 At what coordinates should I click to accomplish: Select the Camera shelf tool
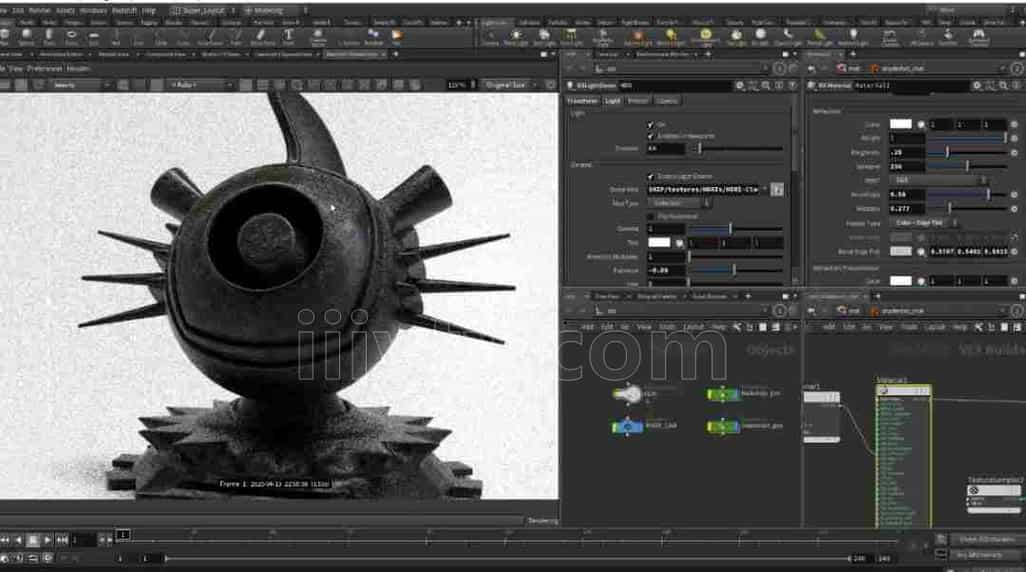pyautogui.click(x=490, y=37)
